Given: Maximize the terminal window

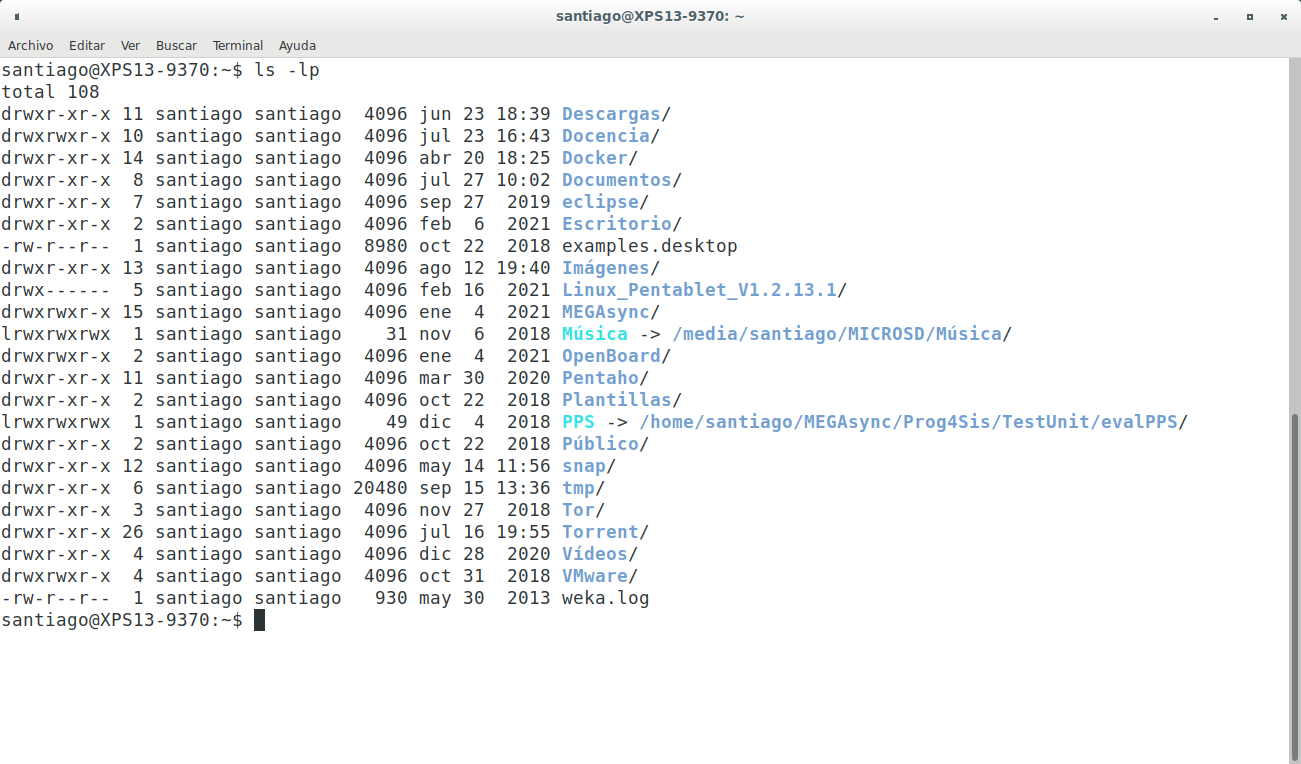Looking at the screenshot, I should point(1249,17).
